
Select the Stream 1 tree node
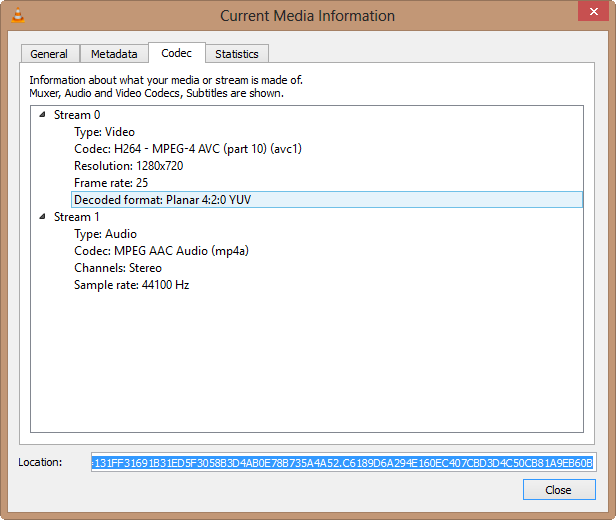[77, 217]
